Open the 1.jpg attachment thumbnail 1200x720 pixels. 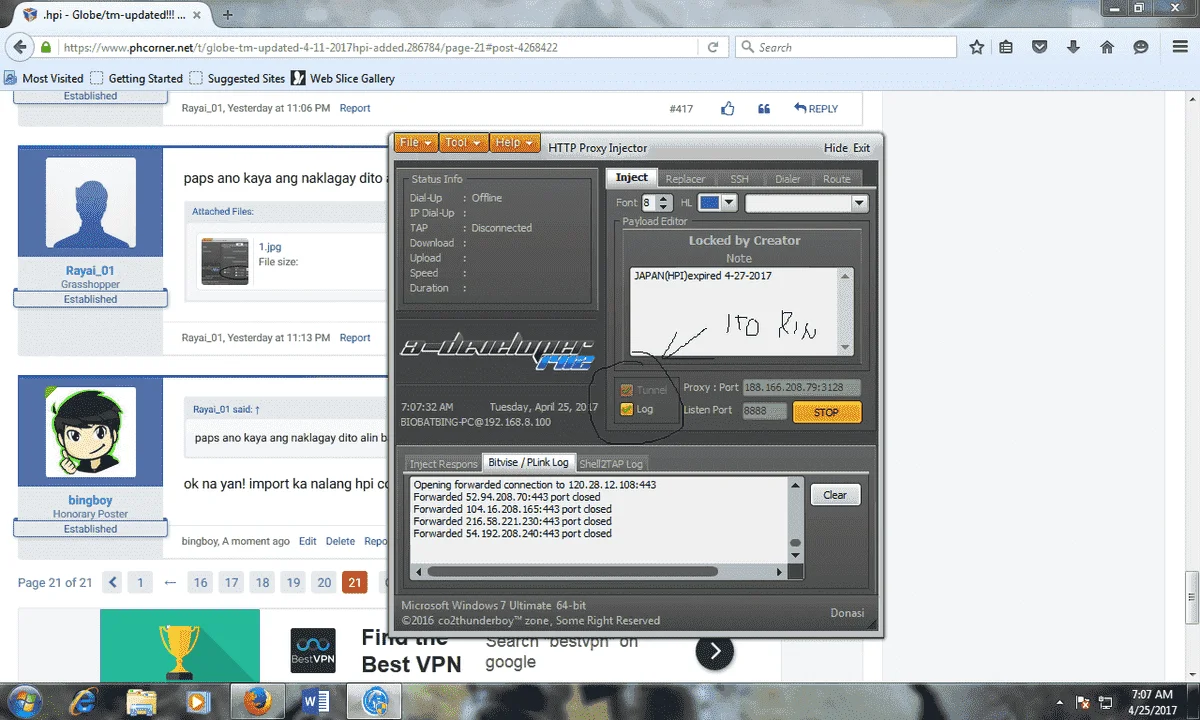coord(225,261)
